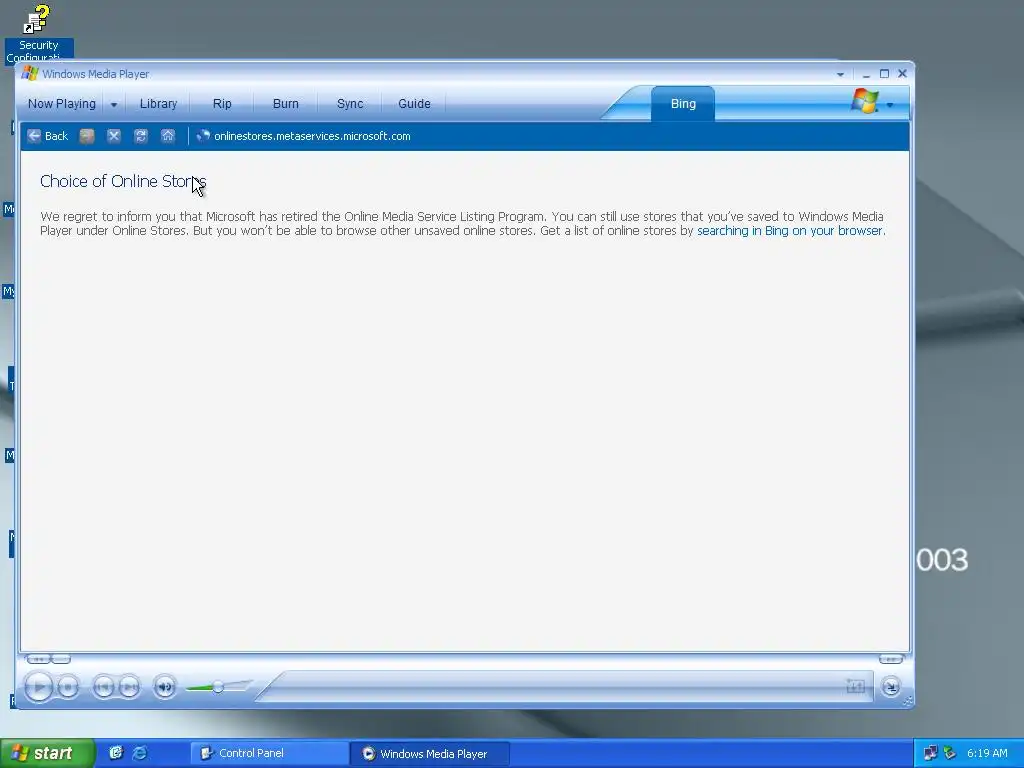Click the Play button
This screenshot has width=1024, height=768.
tap(39, 686)
